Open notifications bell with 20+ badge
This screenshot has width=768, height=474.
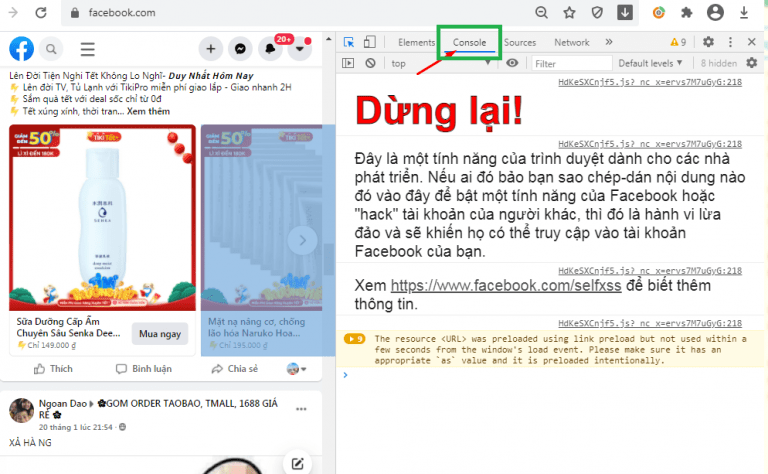(x=270, y=49)
